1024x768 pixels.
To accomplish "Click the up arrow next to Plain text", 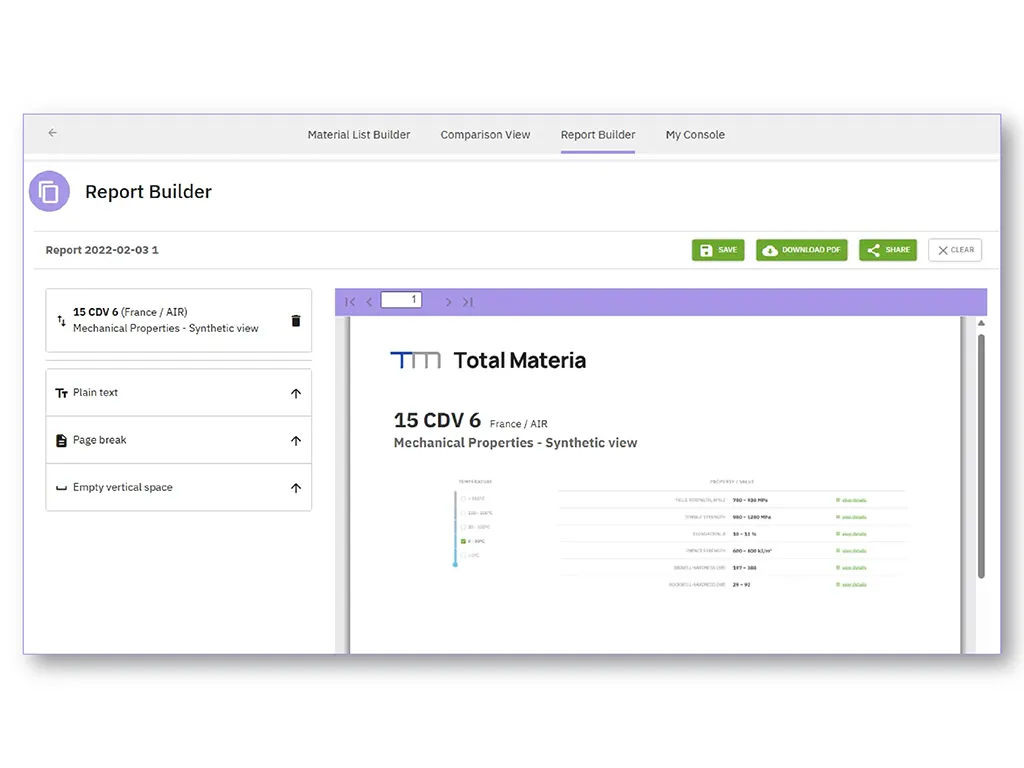I will click(x=296, y=392).
